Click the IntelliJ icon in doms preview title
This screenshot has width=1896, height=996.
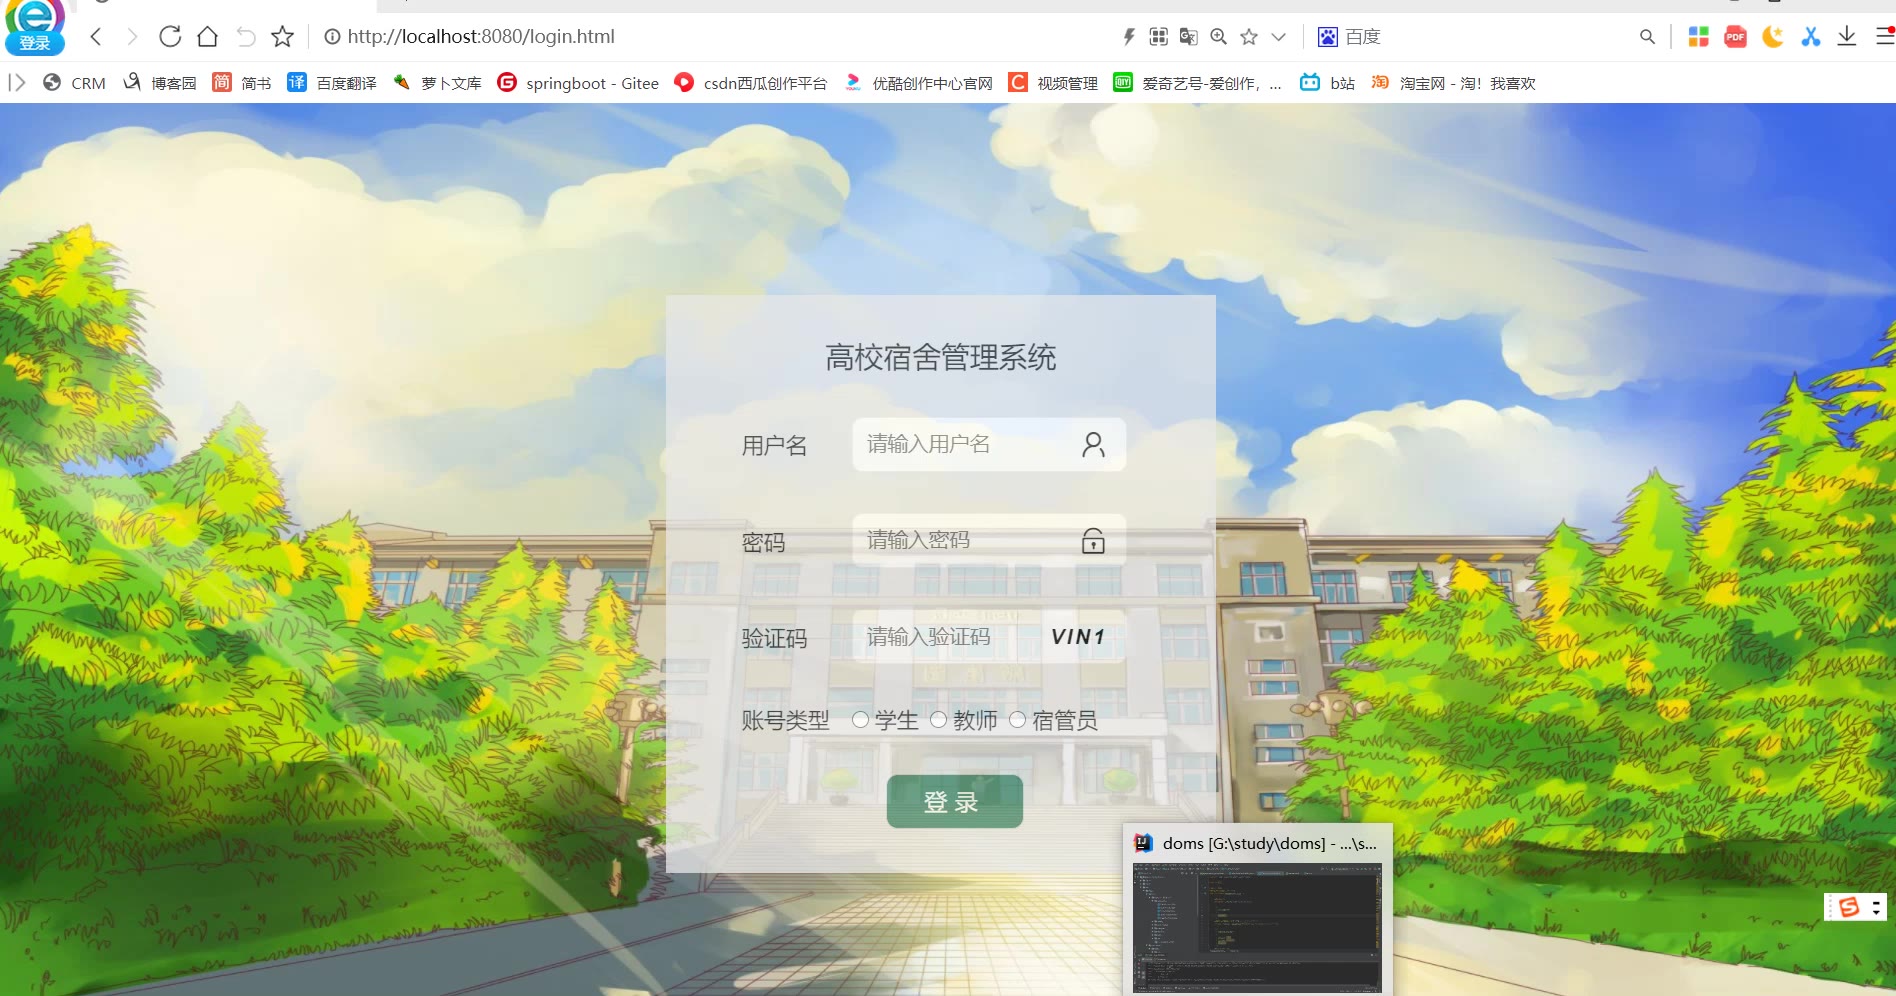pyautogui.click(x=1144, y=843)
